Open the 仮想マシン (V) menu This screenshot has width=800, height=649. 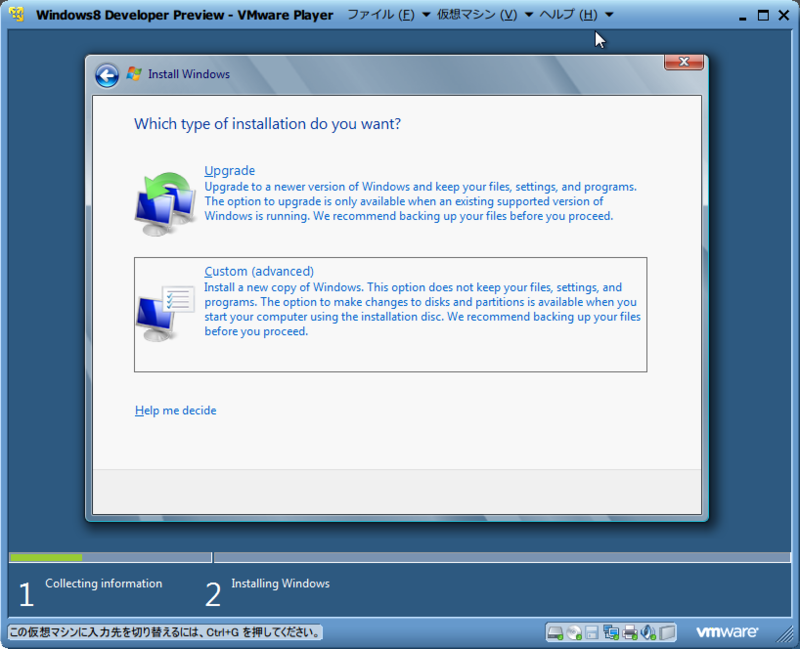[x=477, y=15]
